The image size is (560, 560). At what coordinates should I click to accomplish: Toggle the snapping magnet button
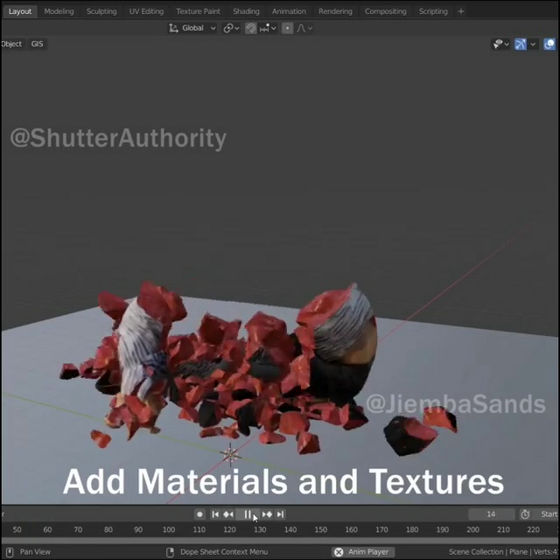(251, 28)
